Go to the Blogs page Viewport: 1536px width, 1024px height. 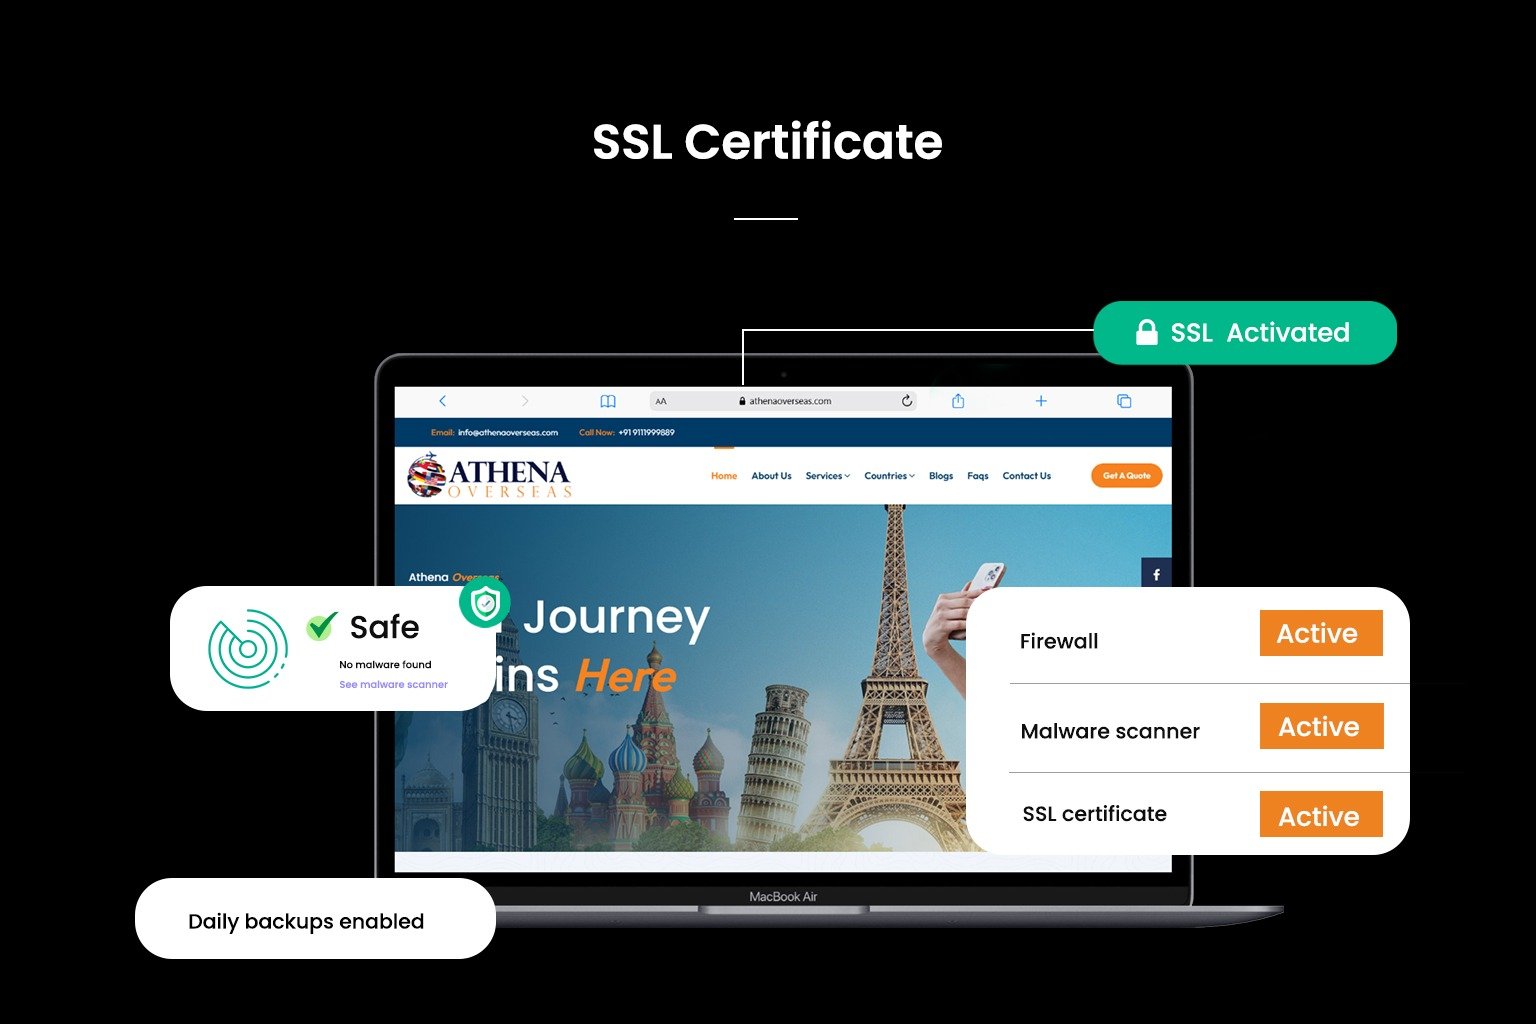click(941, 476)
